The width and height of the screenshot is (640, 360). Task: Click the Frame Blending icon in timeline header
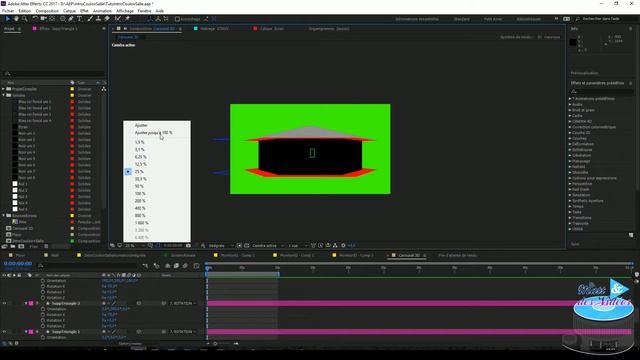(176, 266)
